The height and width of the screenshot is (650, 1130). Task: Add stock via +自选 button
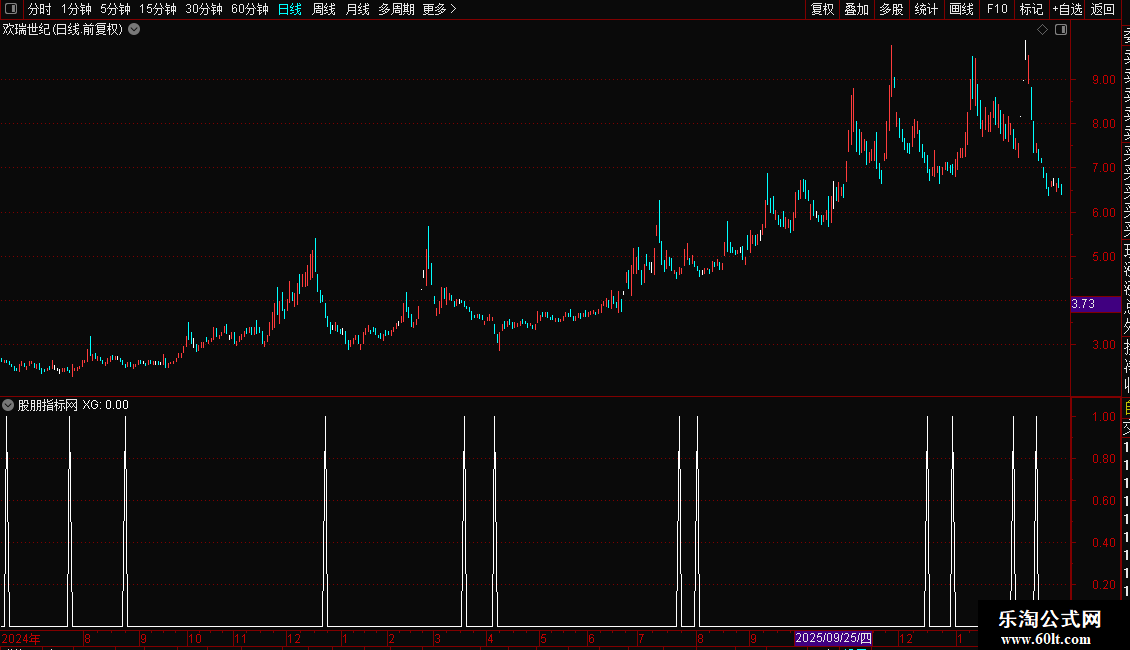(x=1067, y=9)
